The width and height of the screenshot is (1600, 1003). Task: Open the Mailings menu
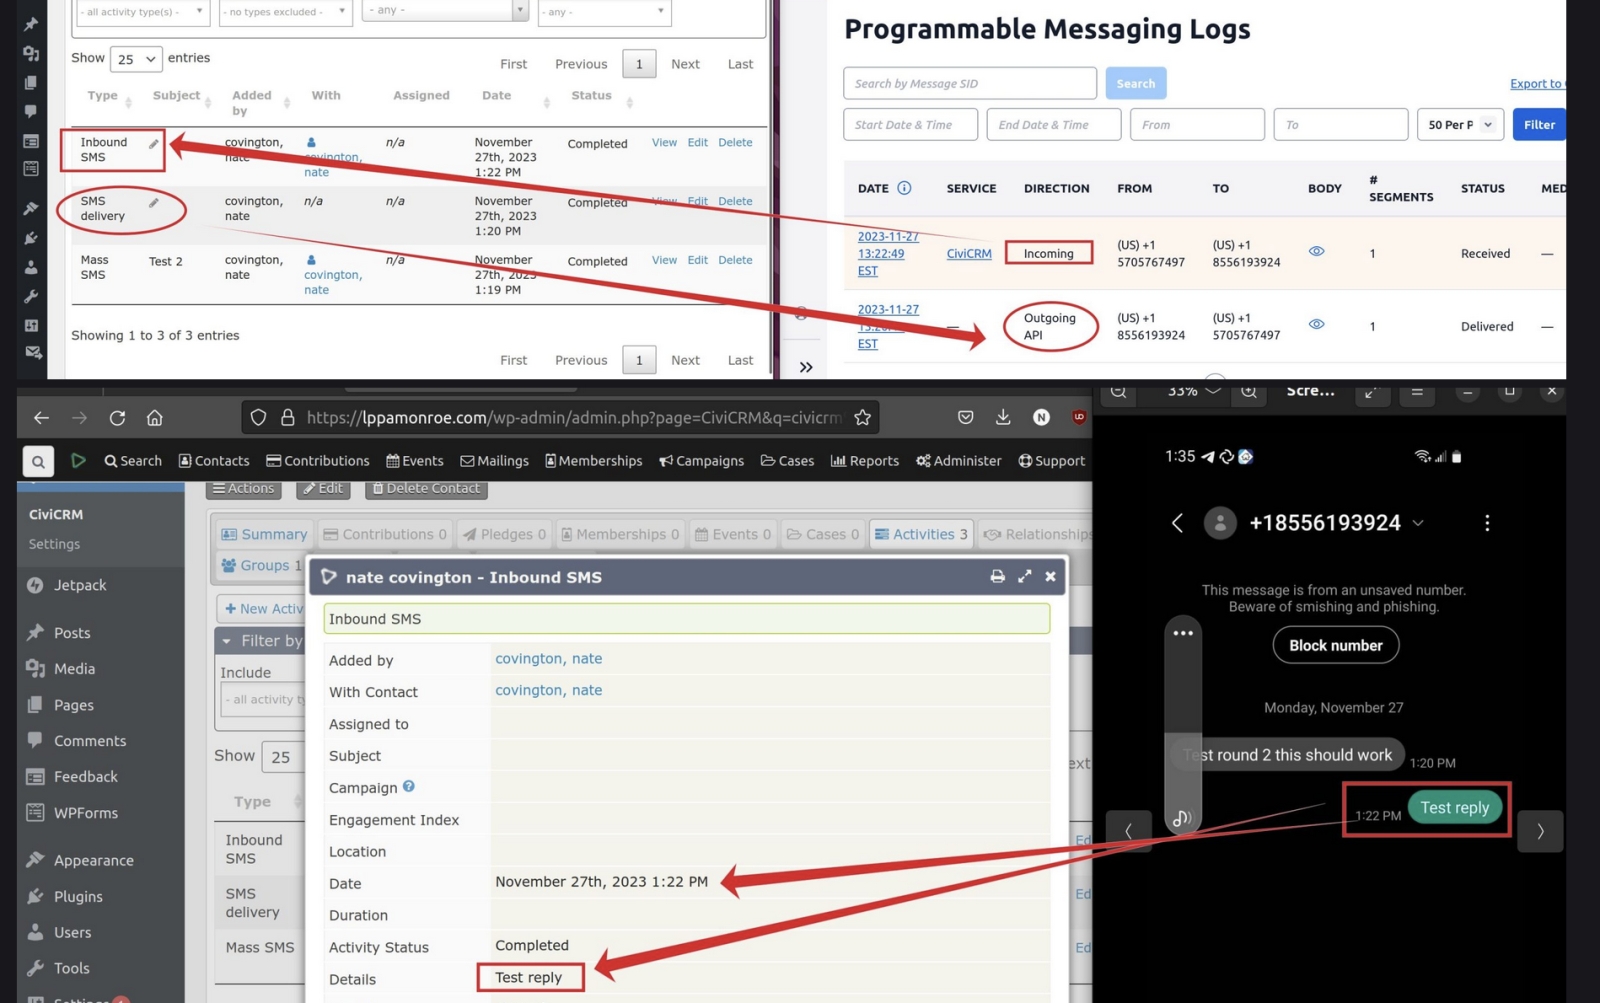(x=494, y=461)
